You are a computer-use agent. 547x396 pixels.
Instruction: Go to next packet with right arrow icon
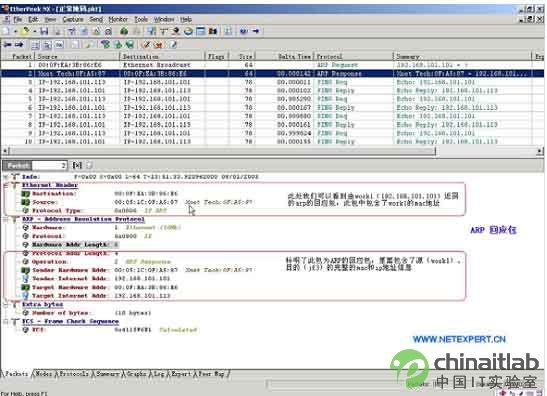coord(19,44)
